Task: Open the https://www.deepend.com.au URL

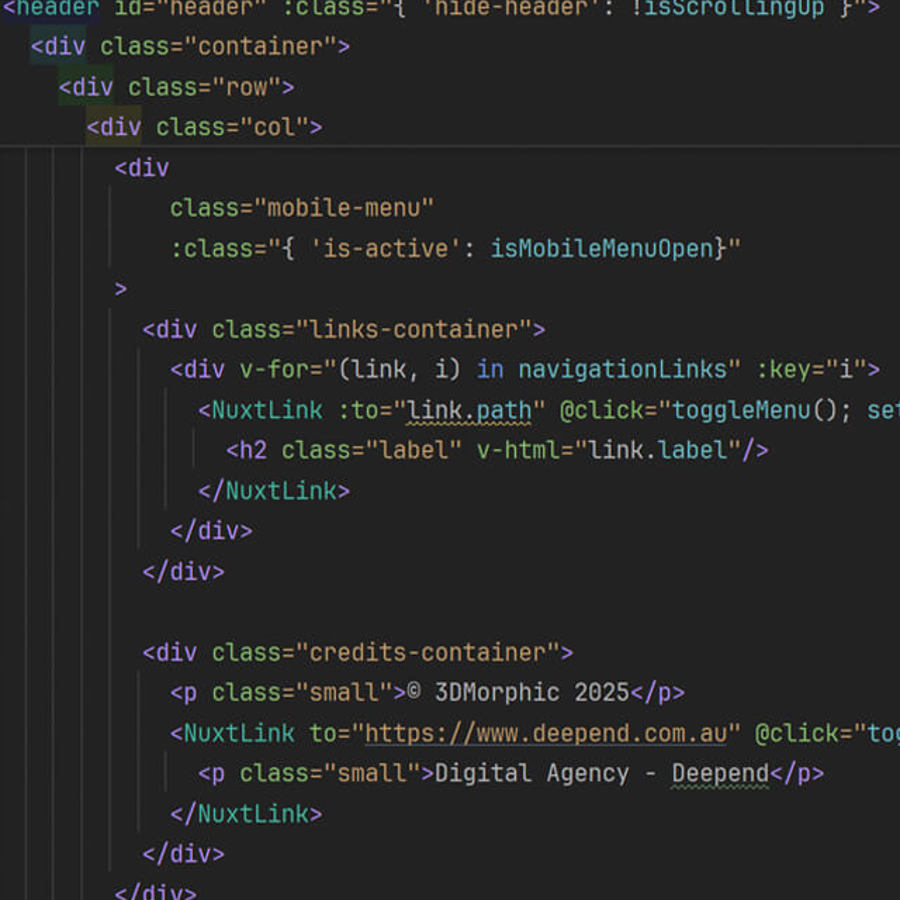Action: (546, 734)
